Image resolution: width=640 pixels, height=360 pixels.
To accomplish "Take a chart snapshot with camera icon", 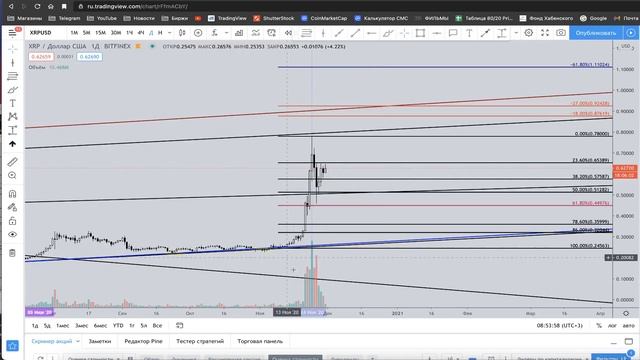I will [561, 33].
